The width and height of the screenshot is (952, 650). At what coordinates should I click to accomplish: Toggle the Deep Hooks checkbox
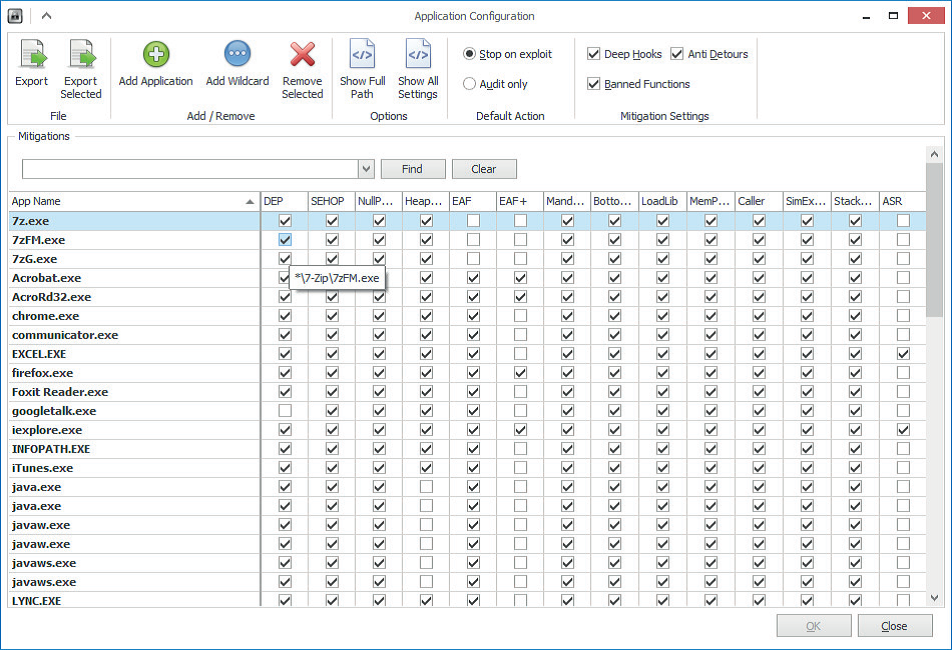click(594, 54)
